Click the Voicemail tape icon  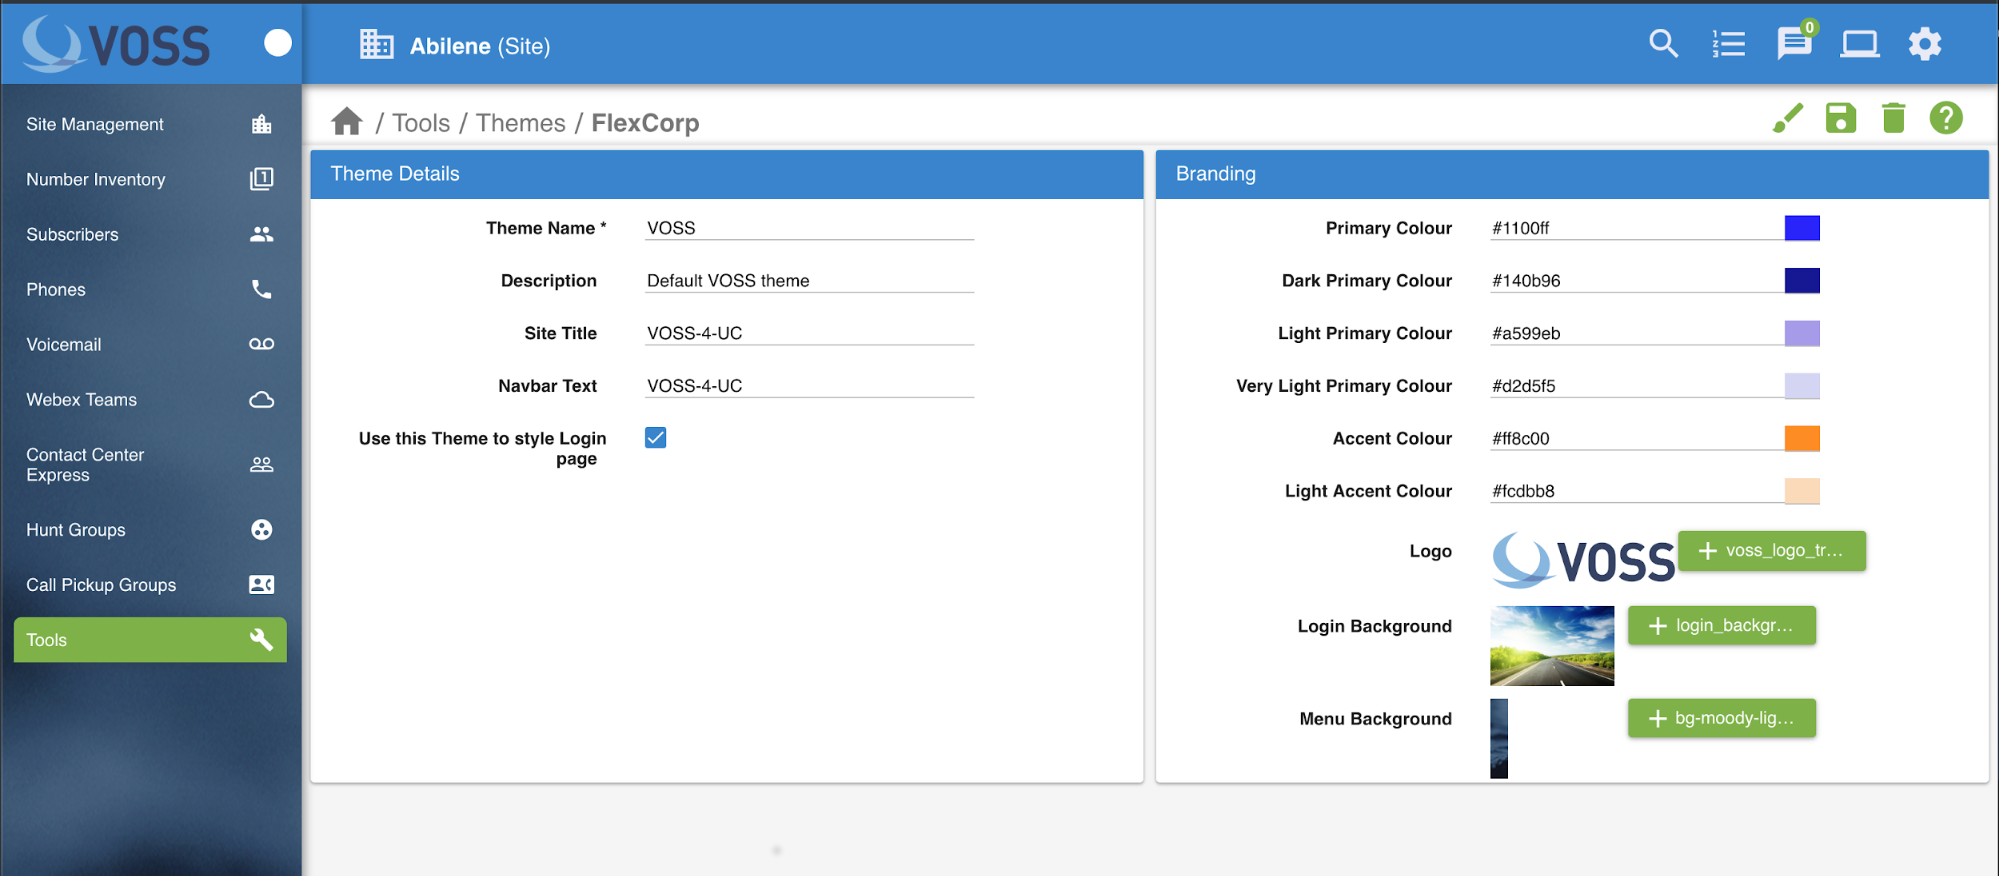pyautogui.click(x=262, y=344)
